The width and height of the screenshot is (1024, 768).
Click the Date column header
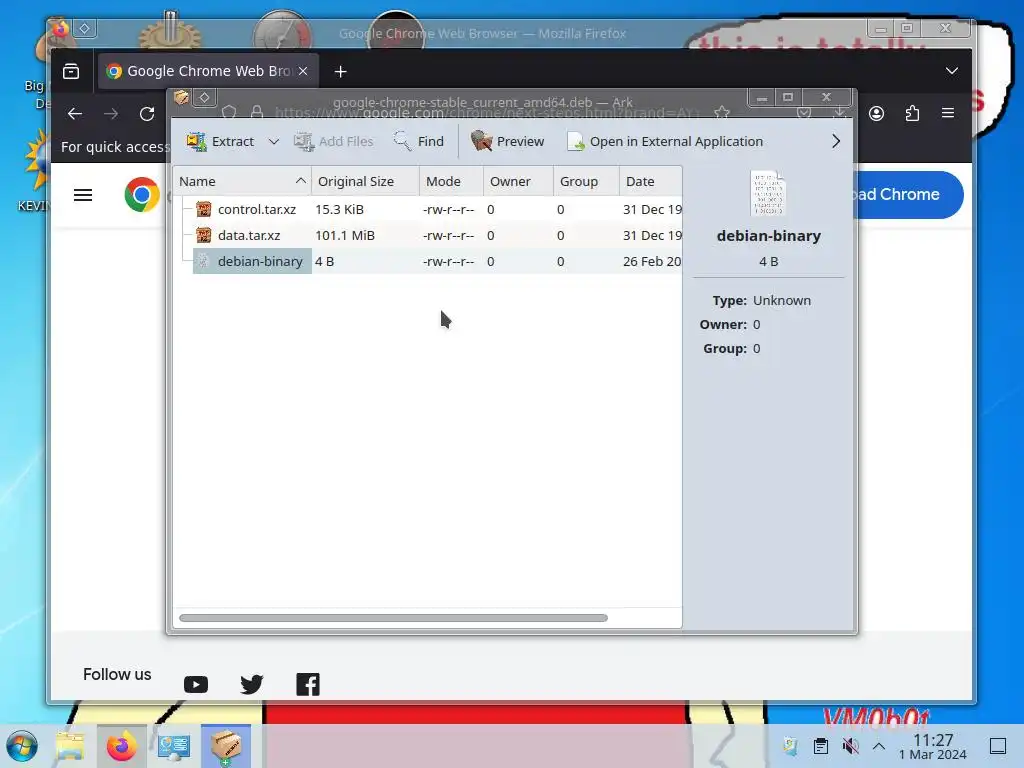(650, 182)
